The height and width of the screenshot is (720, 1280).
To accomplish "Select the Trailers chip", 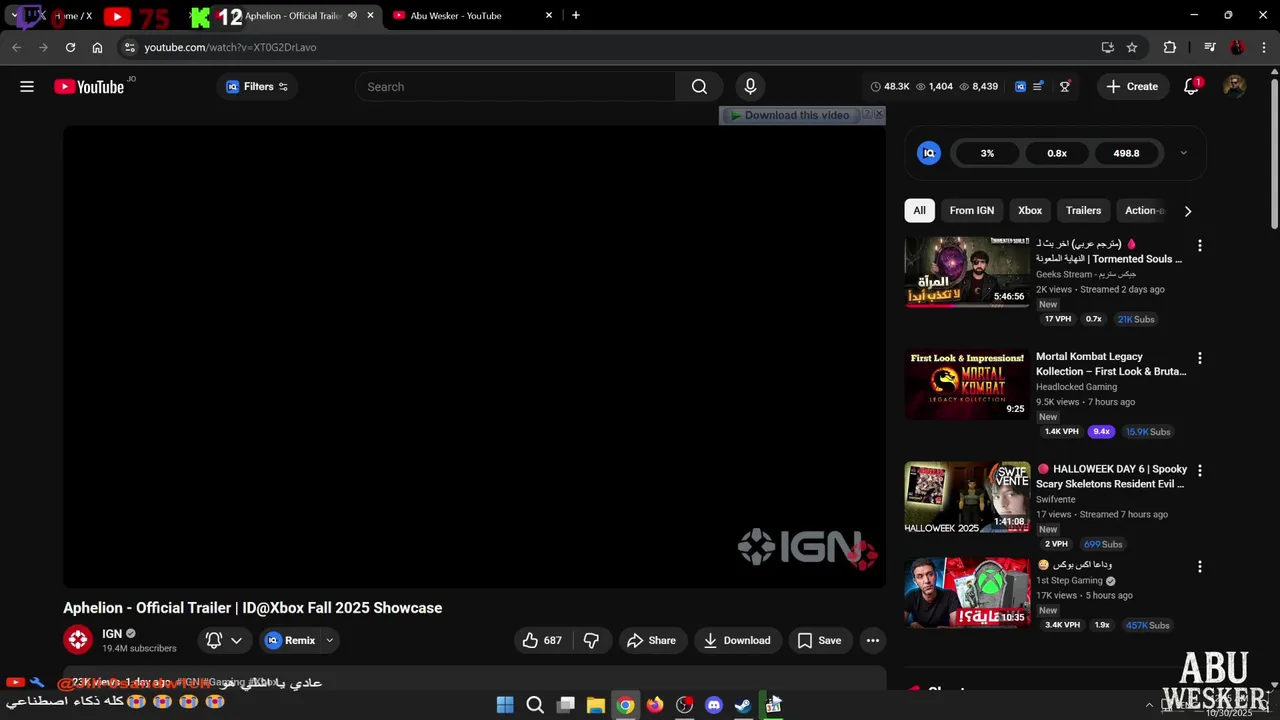I will click(1083, 211).
